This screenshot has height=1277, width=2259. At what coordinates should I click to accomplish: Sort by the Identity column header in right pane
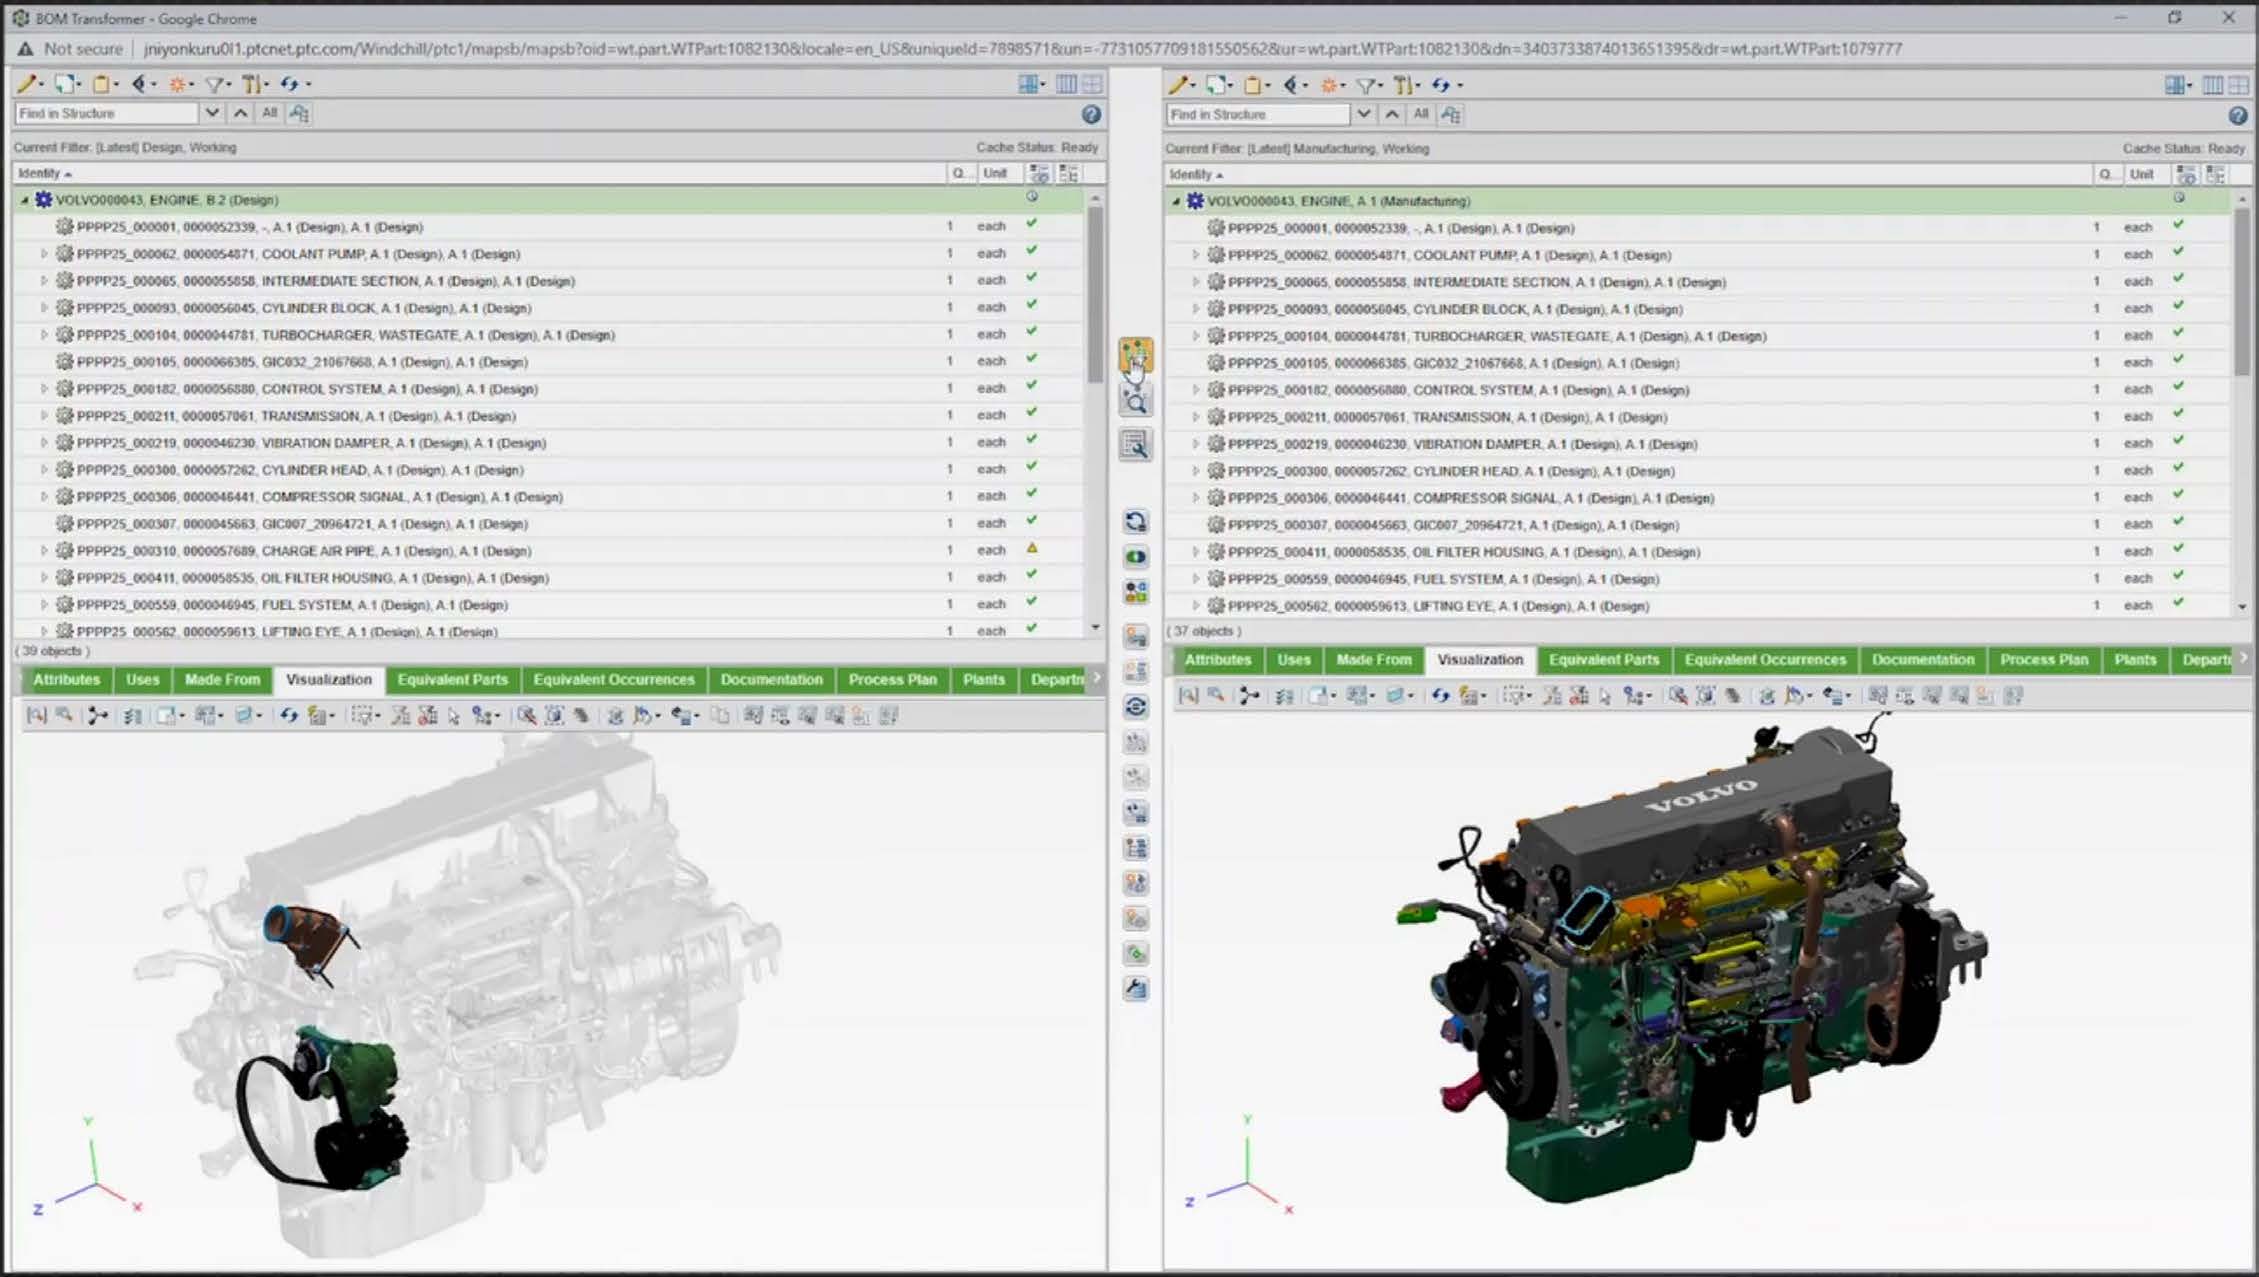pos(1190,174)
